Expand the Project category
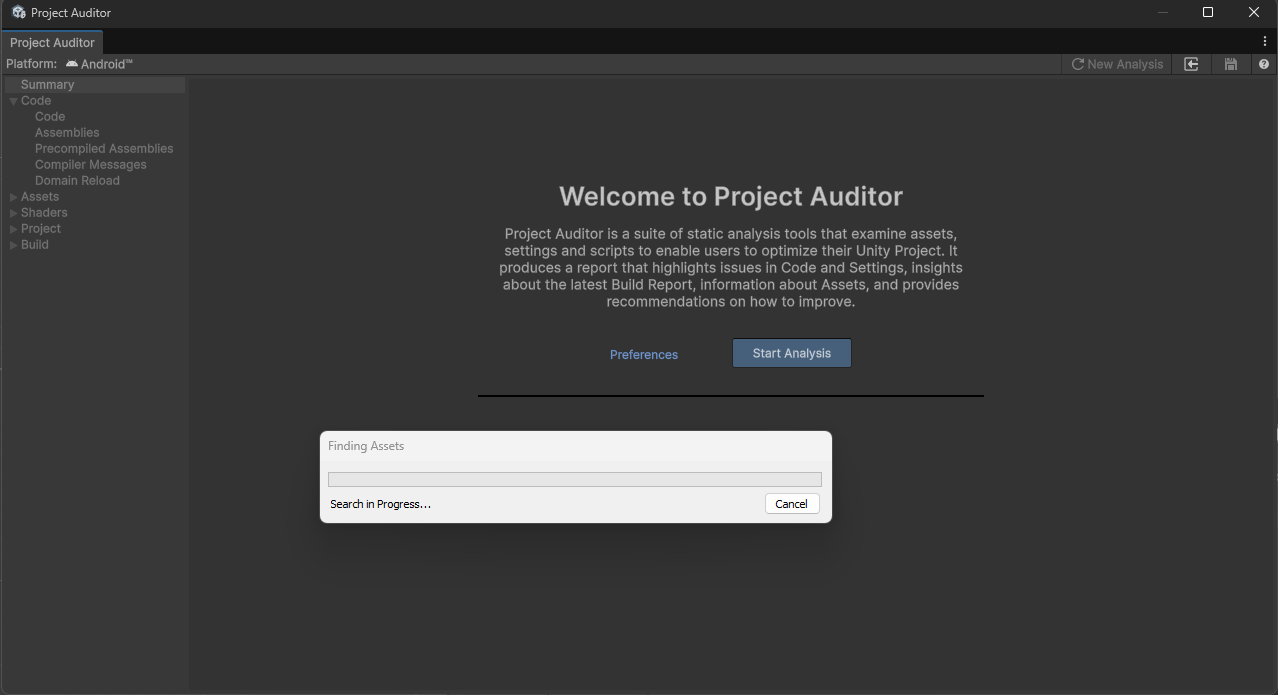This screenshot has height=695, width=1278. click(14, 229)
